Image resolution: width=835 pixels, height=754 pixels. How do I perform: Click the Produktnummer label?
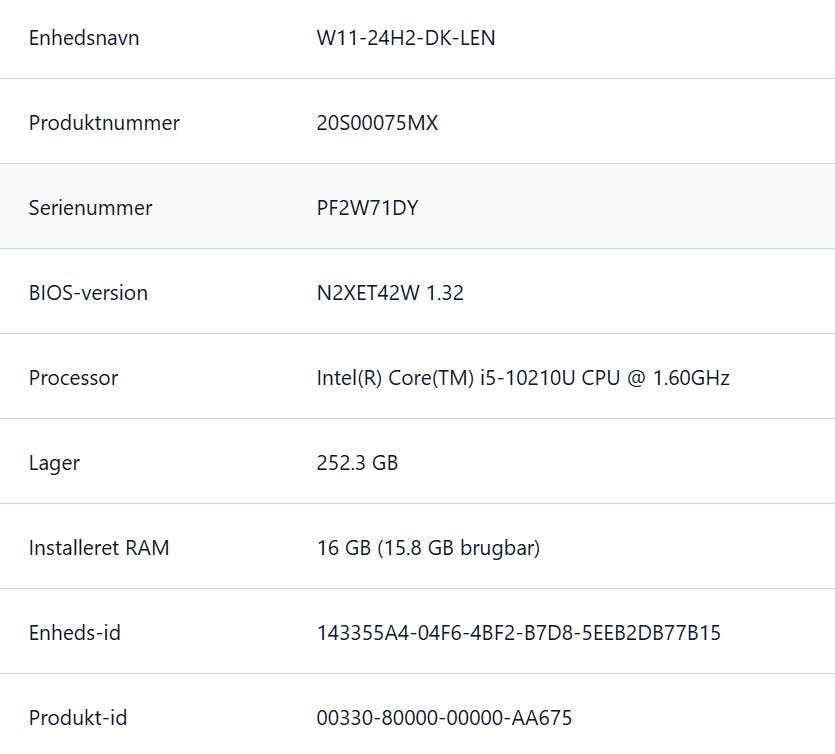[x=104, y=123]
